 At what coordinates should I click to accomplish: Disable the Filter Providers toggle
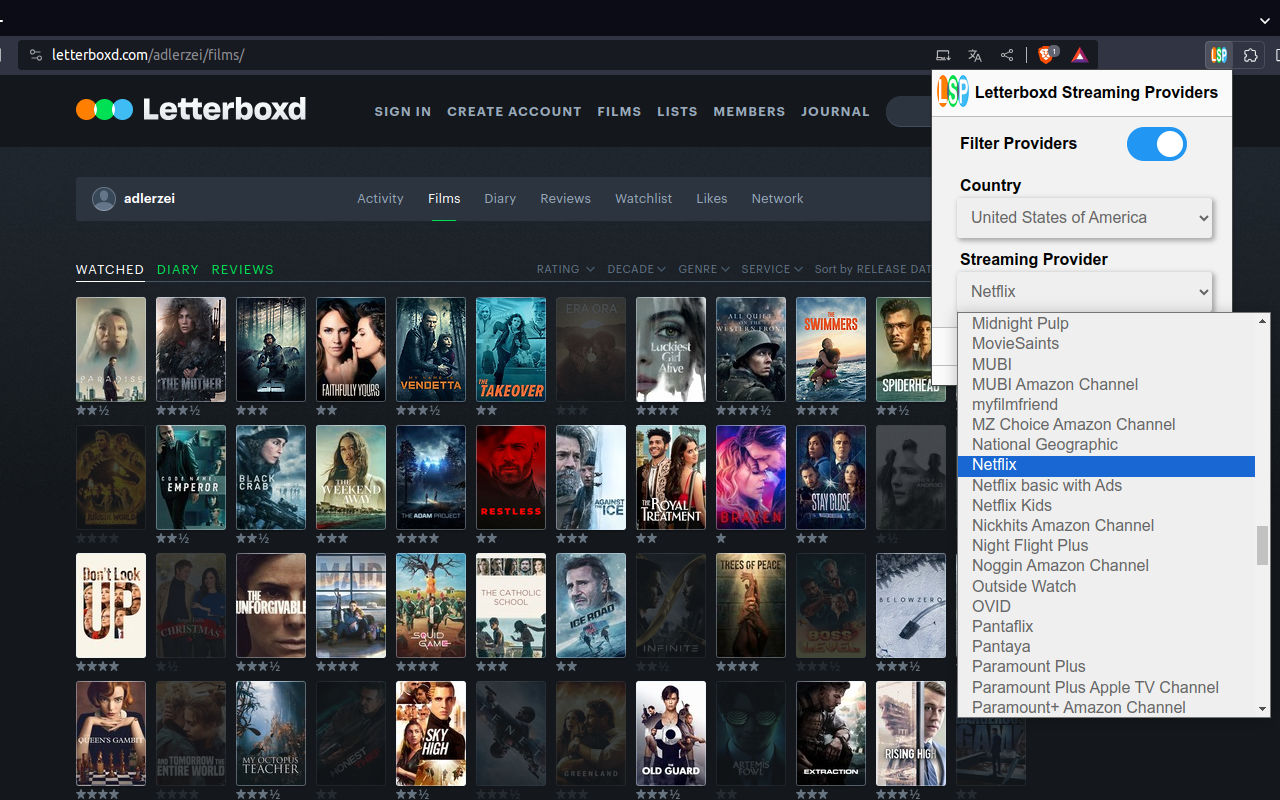coord(1156,144)
